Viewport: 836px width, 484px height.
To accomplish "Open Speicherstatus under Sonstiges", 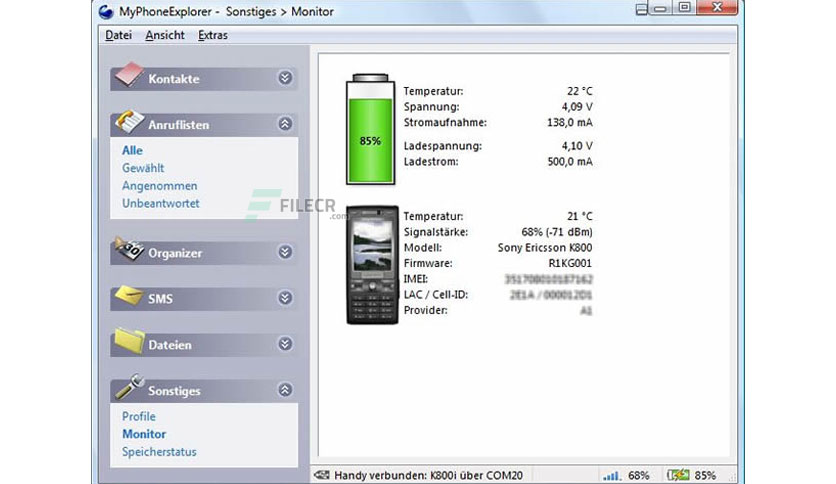I will [159, 451].
